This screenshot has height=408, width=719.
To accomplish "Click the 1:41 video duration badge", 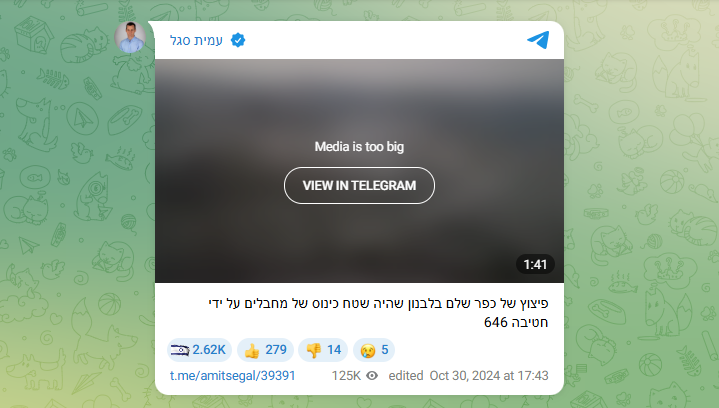I will pyautogui.click(x=535, y=265).
